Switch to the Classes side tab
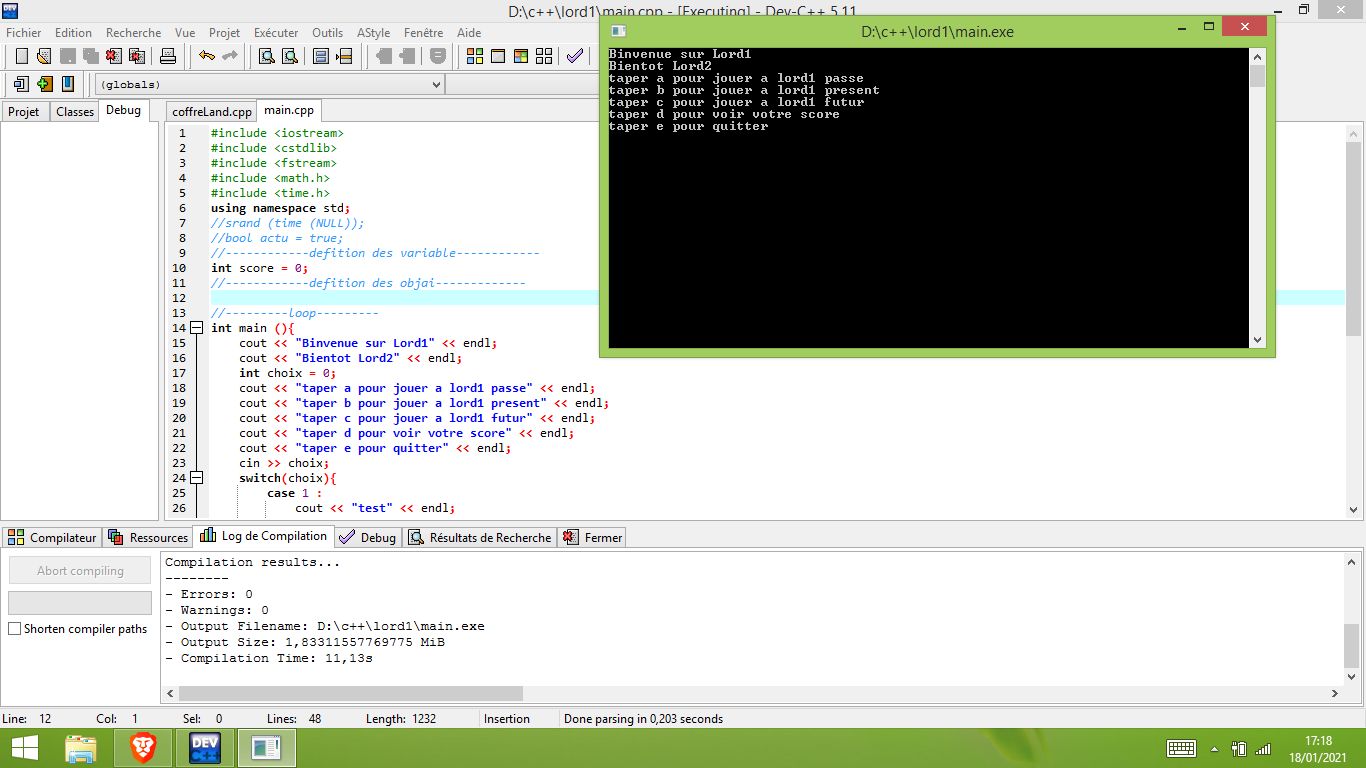The width and height of the screenshot is (1366, 768). tap(75, 111)
